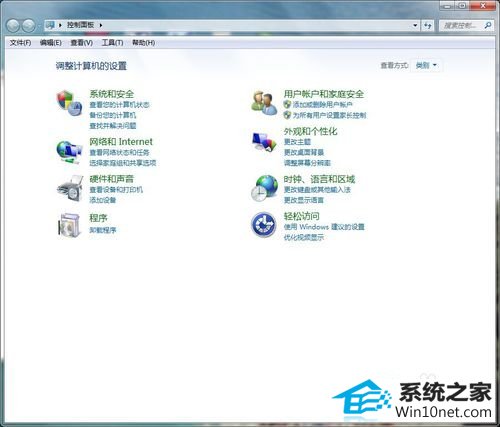Screen dimensions: 500x427
Task: Open the Ease of Access icon
Action: click(263, 224)
